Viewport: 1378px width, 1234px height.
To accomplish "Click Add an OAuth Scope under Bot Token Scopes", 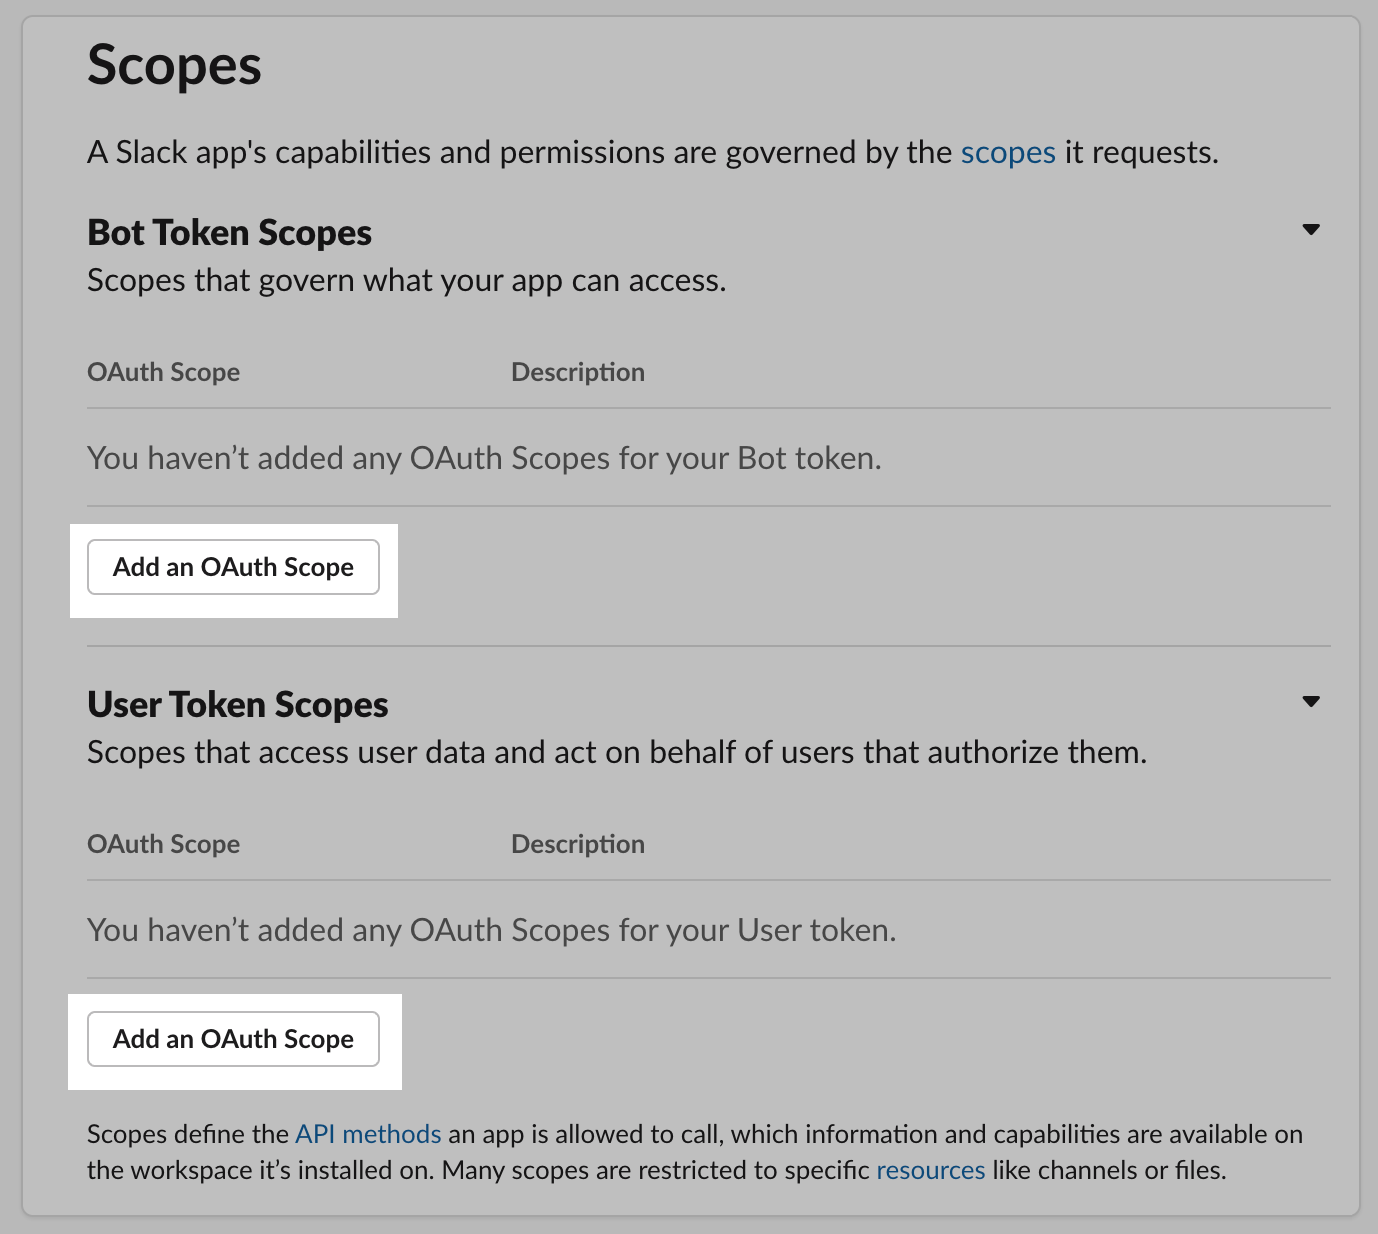I will click(x=233, y=567).
